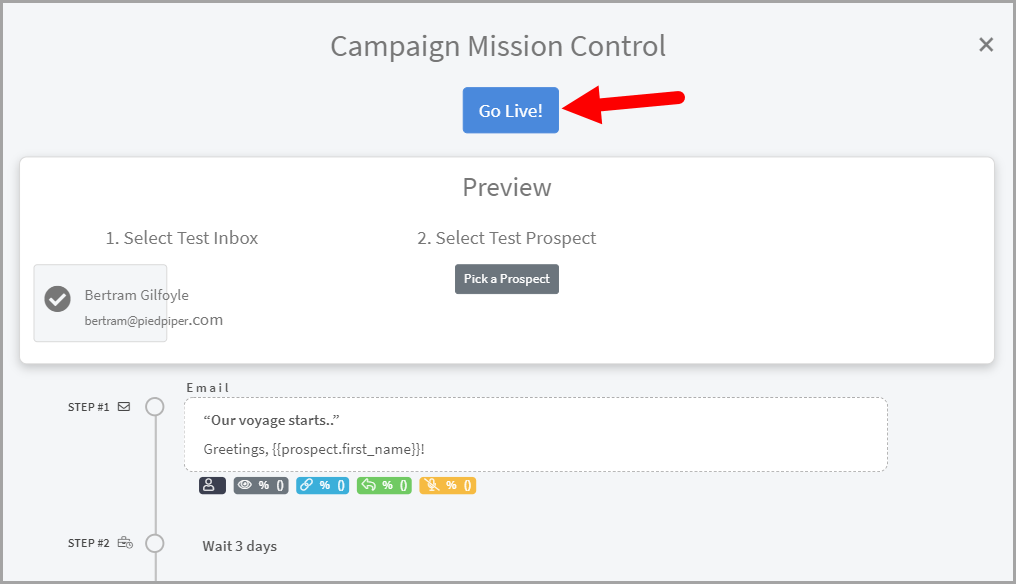Image resolution: width=1016 pixels, height=584 pixels.
Task: Click the Go Live! button
Action: point(510,111)
